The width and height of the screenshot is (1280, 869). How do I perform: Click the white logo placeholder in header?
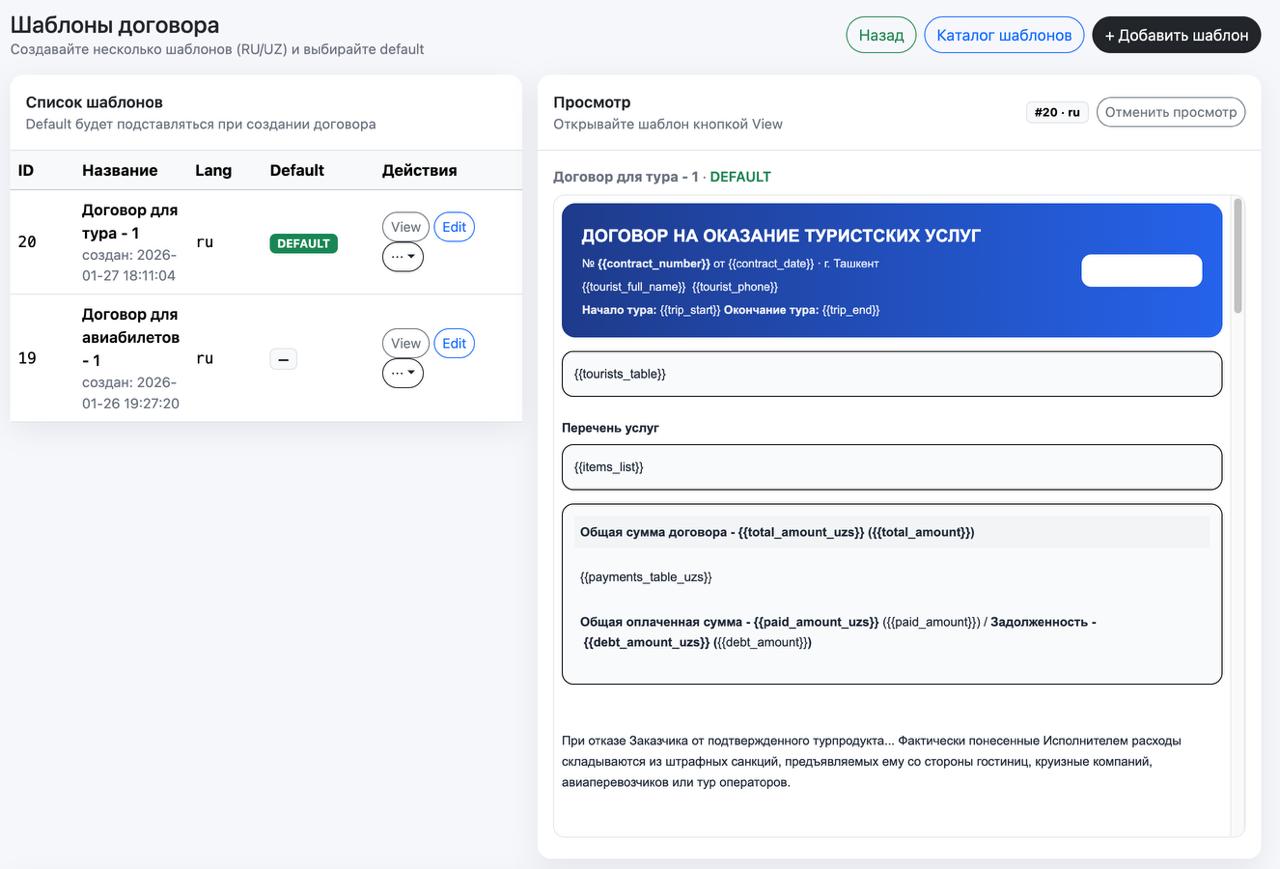[1141, 271]
